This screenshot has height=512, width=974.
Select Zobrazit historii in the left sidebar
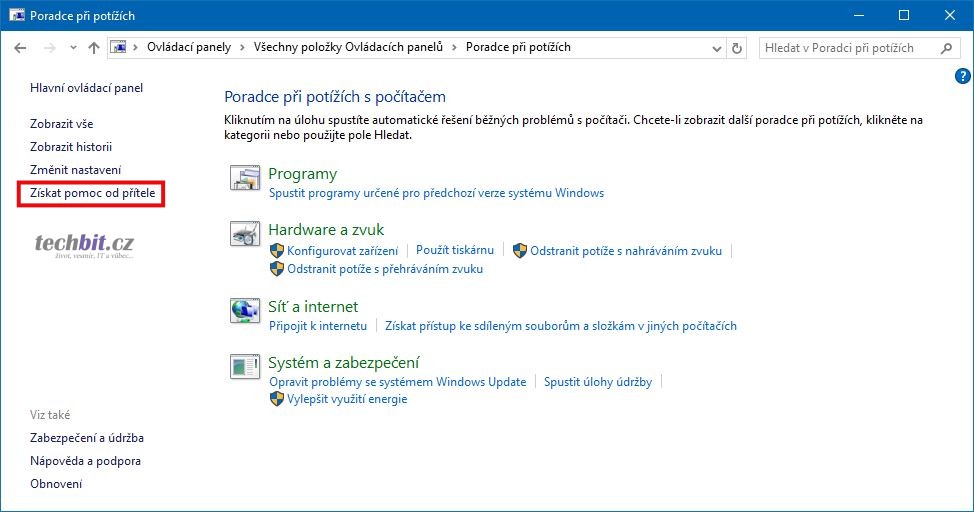coord(71,147)
